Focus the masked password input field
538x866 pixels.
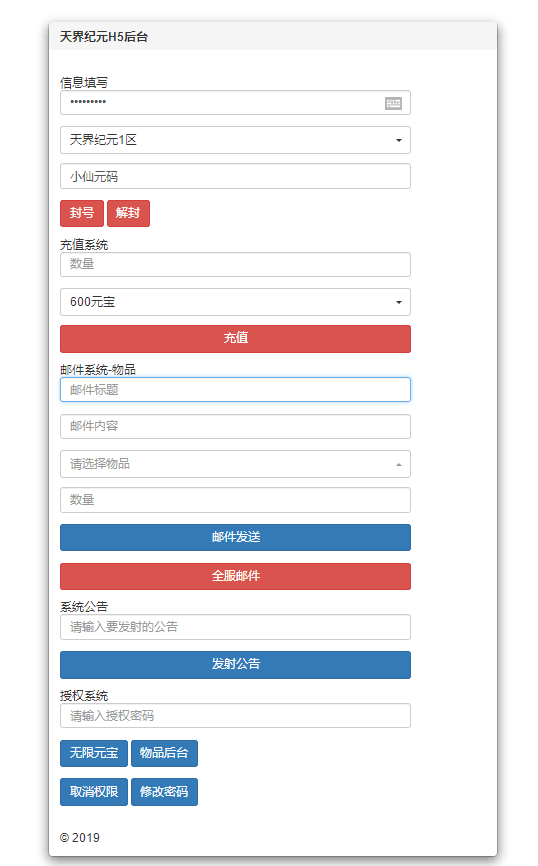pos(235,103)
